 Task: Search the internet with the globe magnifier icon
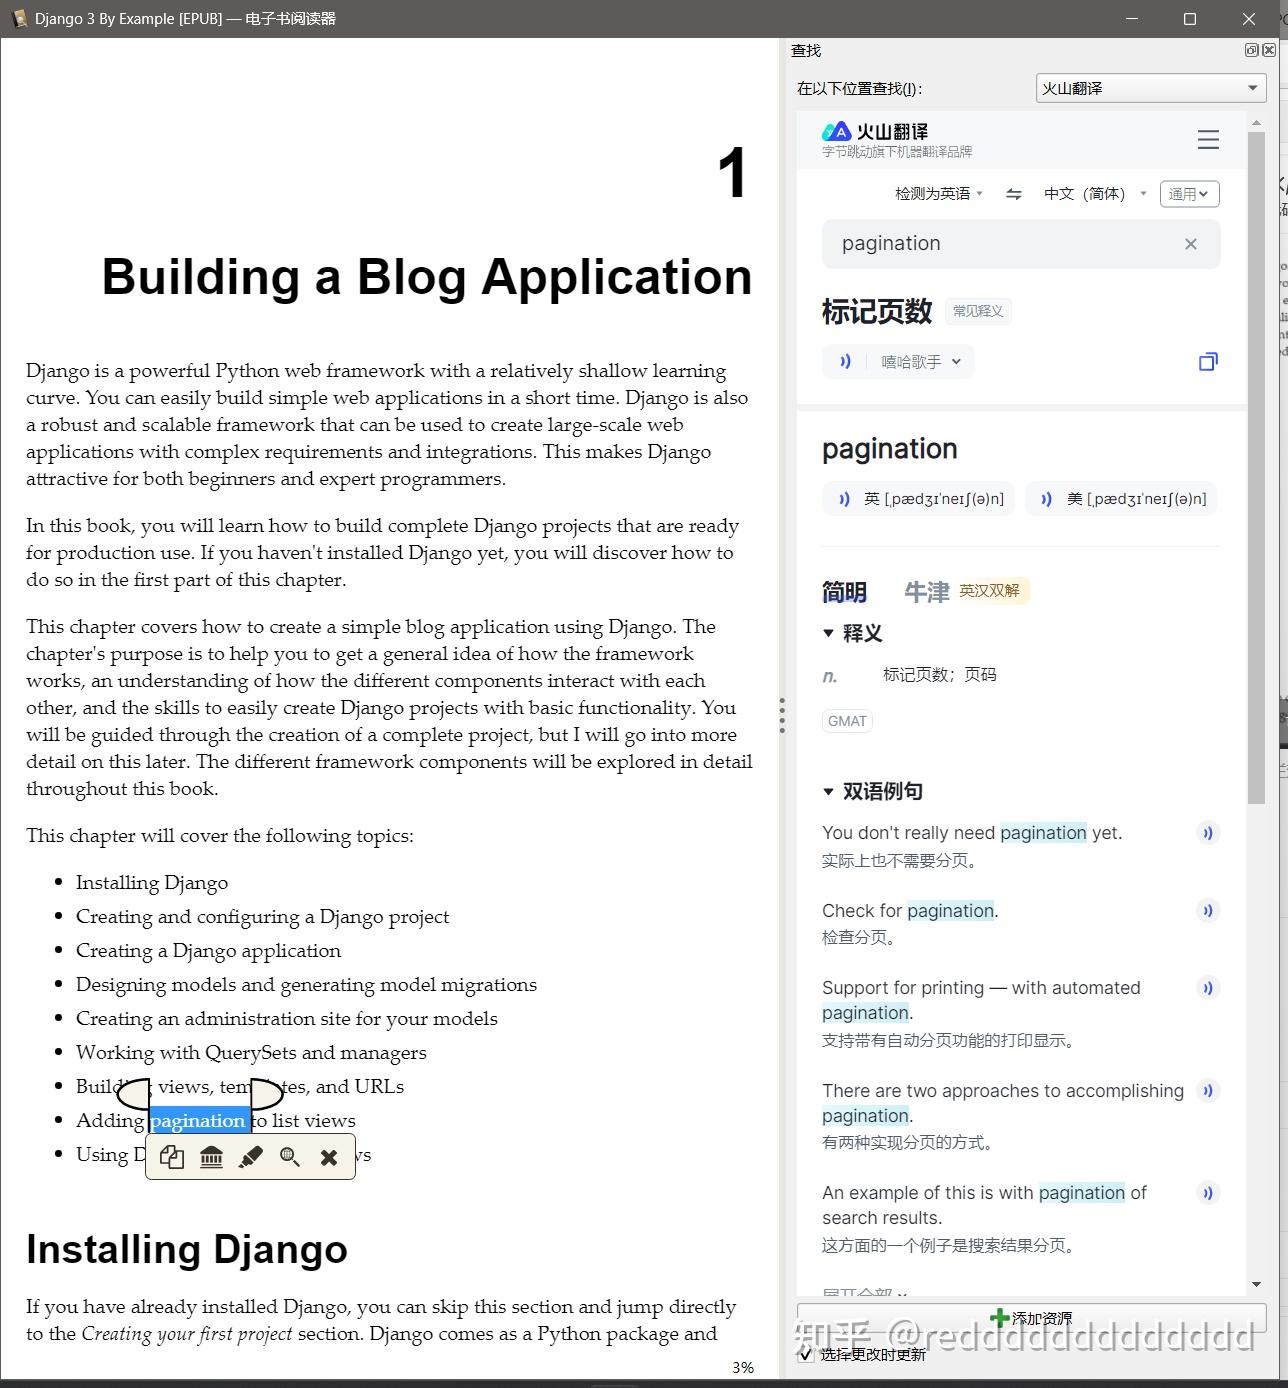pyautogui.click(x=290, y=1157)
